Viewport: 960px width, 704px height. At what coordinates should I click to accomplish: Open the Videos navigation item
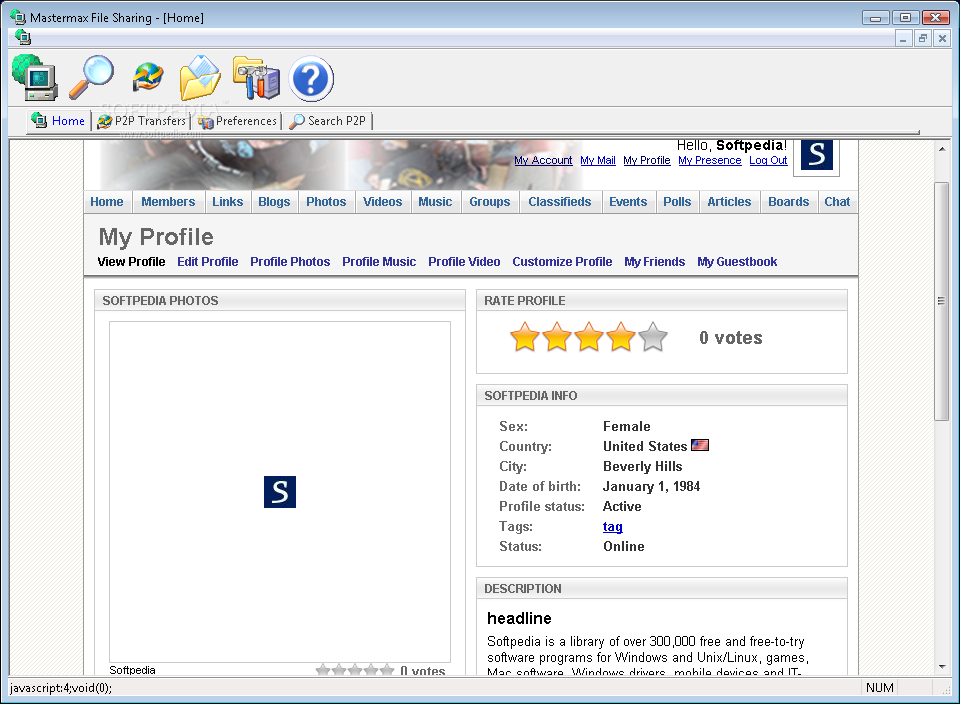(x=382, y=201)
